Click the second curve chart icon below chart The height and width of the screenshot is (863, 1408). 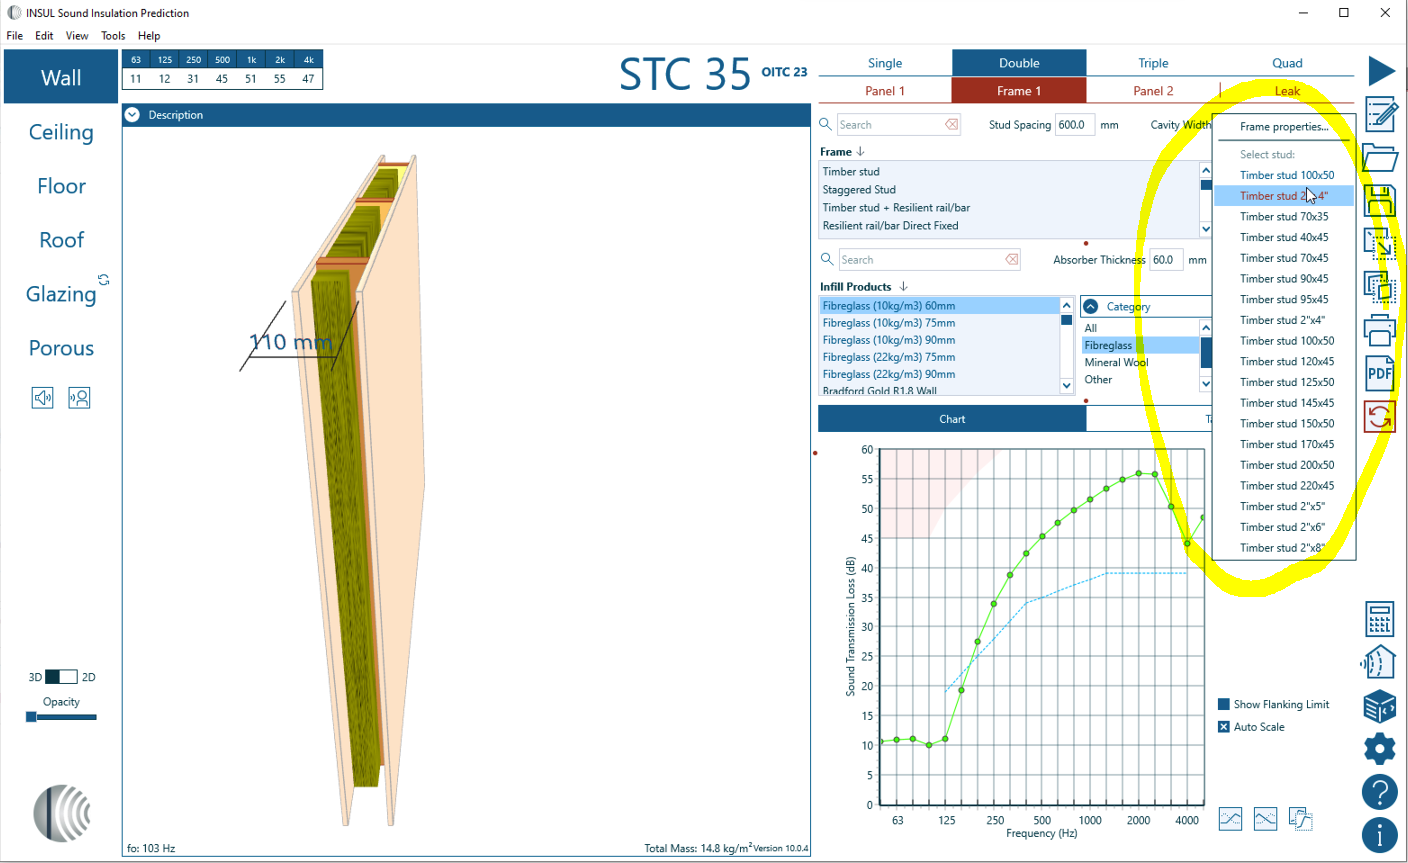tap(1265, 819)
